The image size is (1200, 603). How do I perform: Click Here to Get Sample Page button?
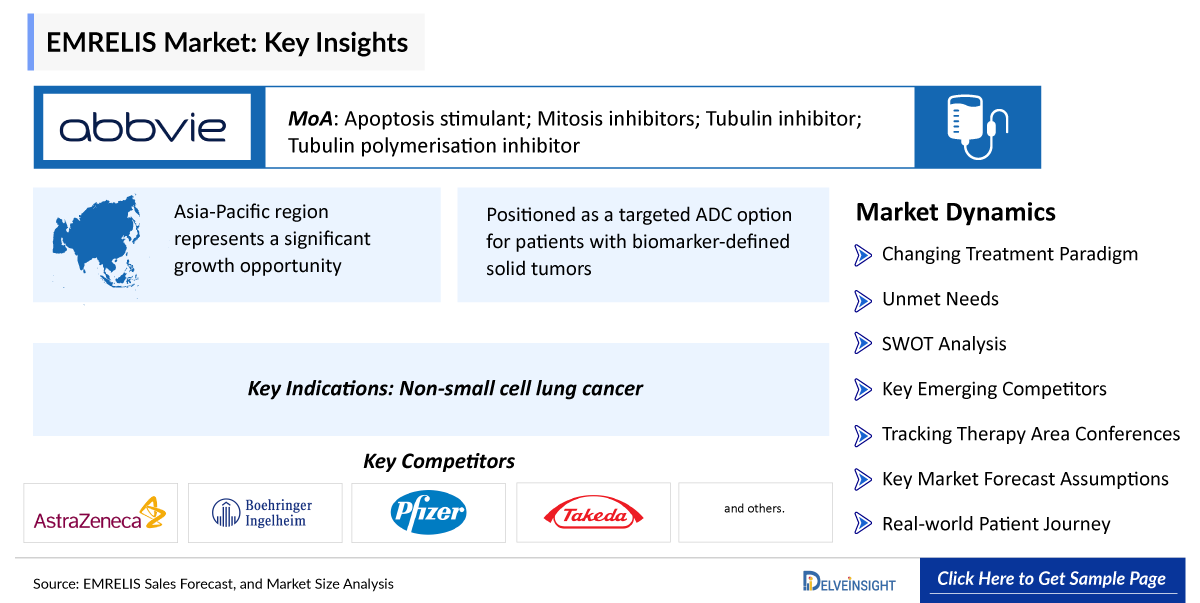click(1051, 580)
